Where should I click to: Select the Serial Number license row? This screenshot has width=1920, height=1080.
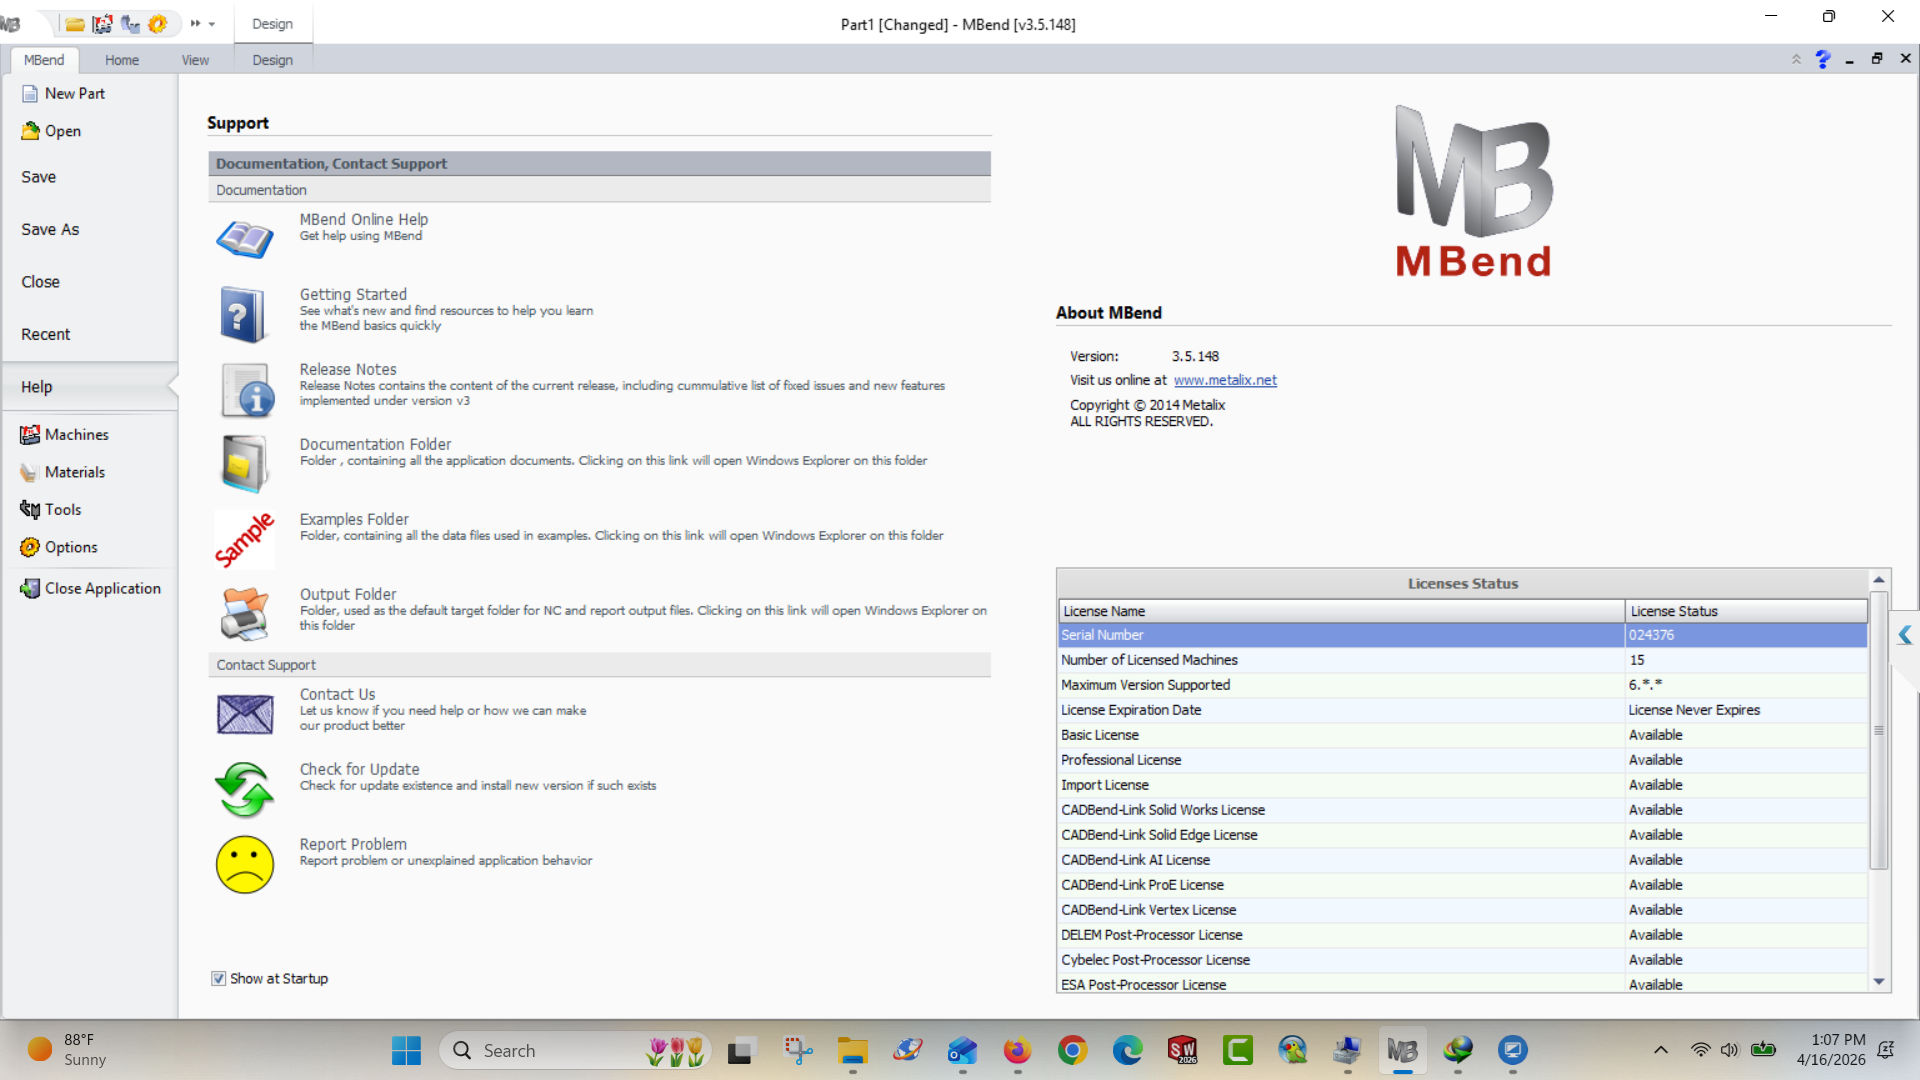pos(1463,635)
